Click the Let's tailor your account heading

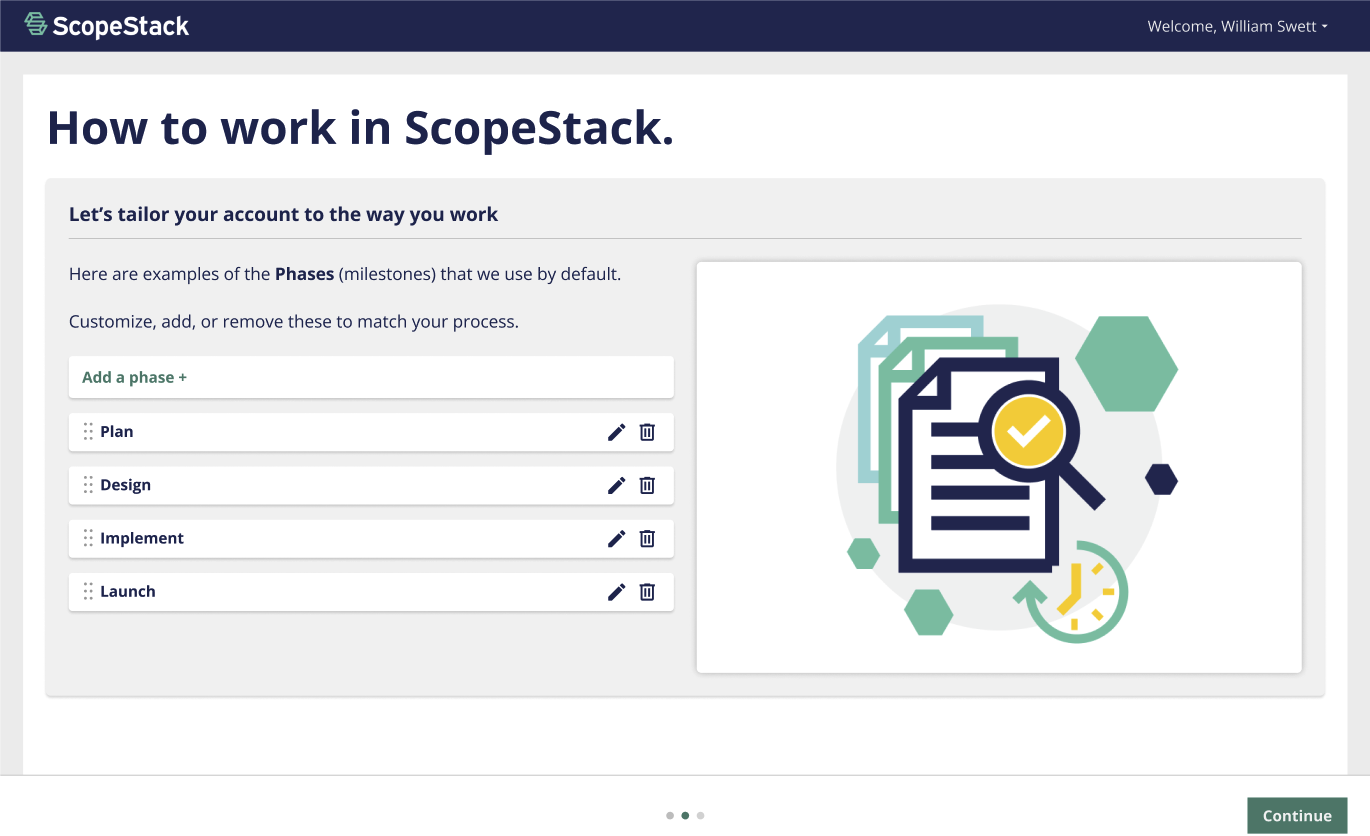tap(284, 214)
